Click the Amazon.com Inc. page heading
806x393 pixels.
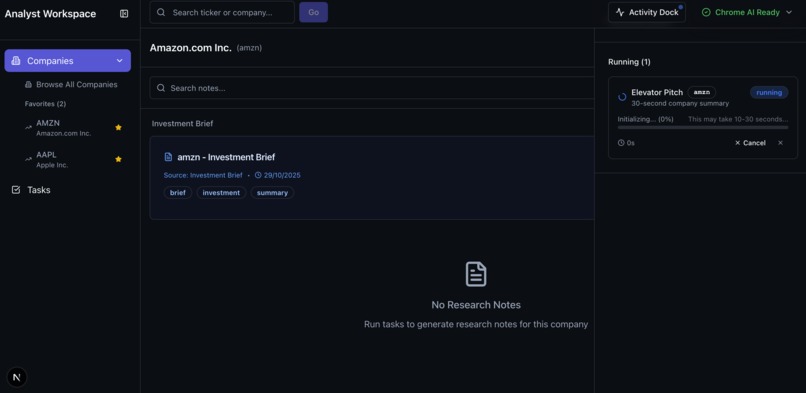pos(191,48)
